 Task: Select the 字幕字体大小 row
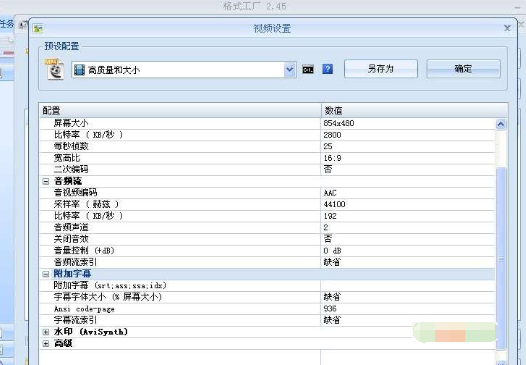pos(267,297)
